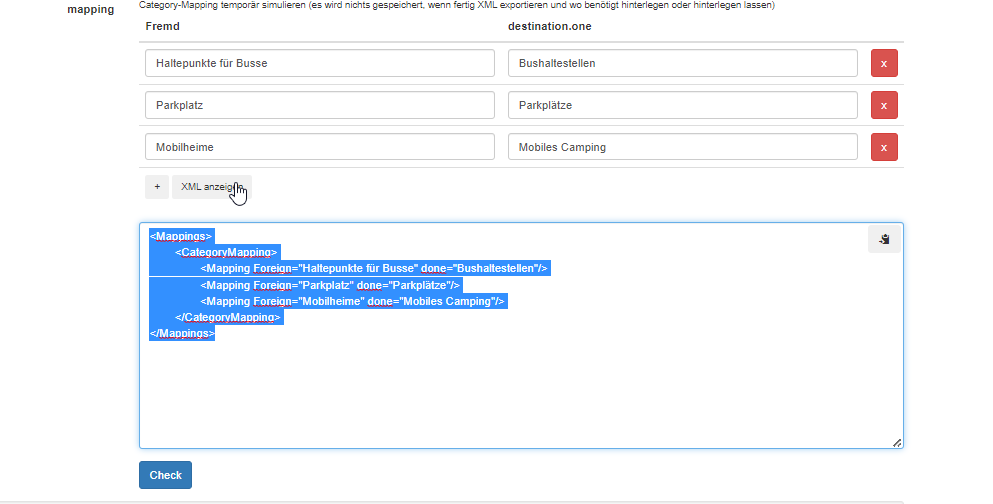Click the Fremd column header

tap(162, 26)
